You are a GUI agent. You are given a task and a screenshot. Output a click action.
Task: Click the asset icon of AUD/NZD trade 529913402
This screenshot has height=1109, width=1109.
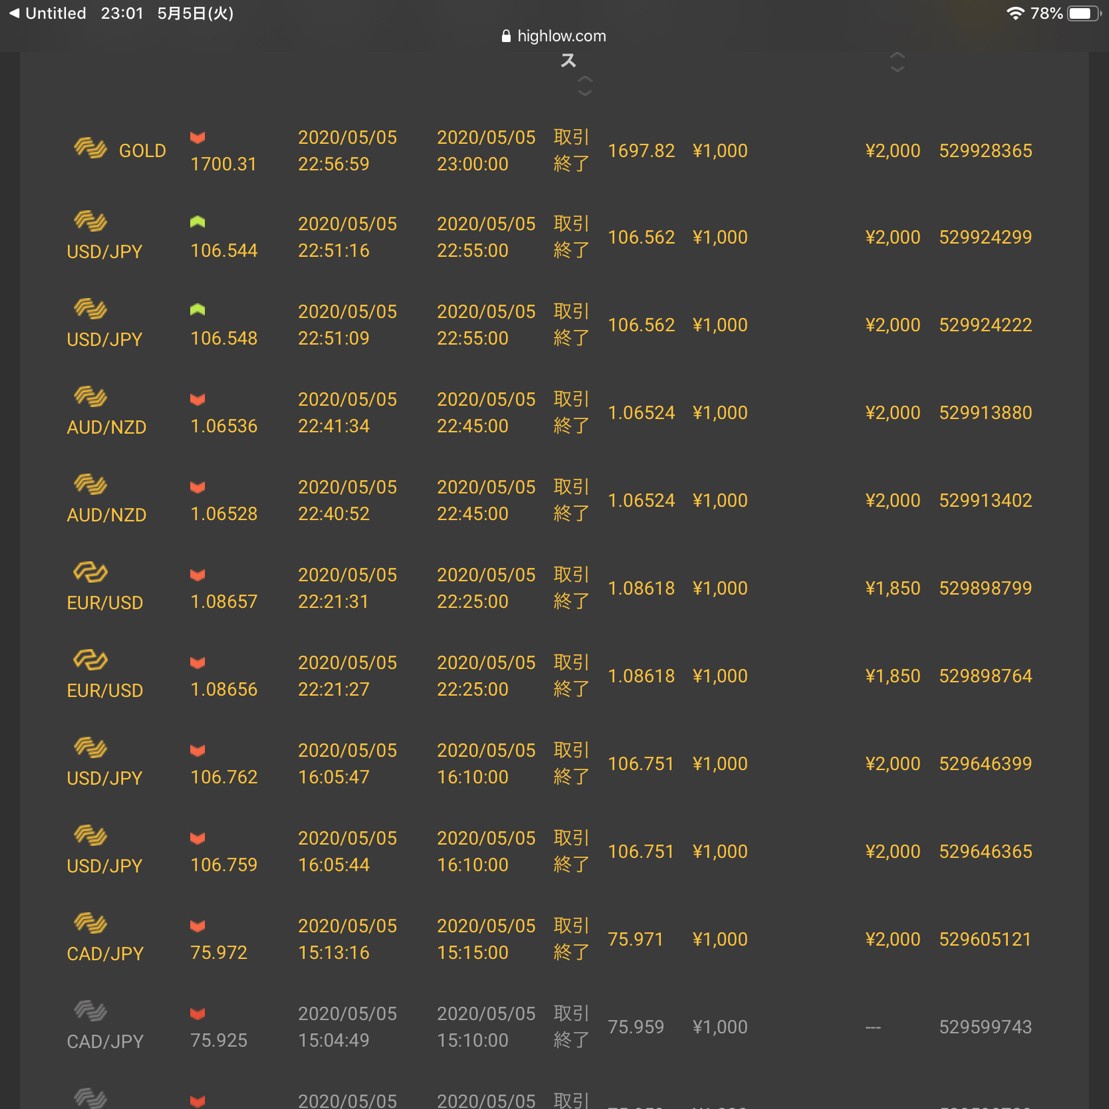(91, 484)
